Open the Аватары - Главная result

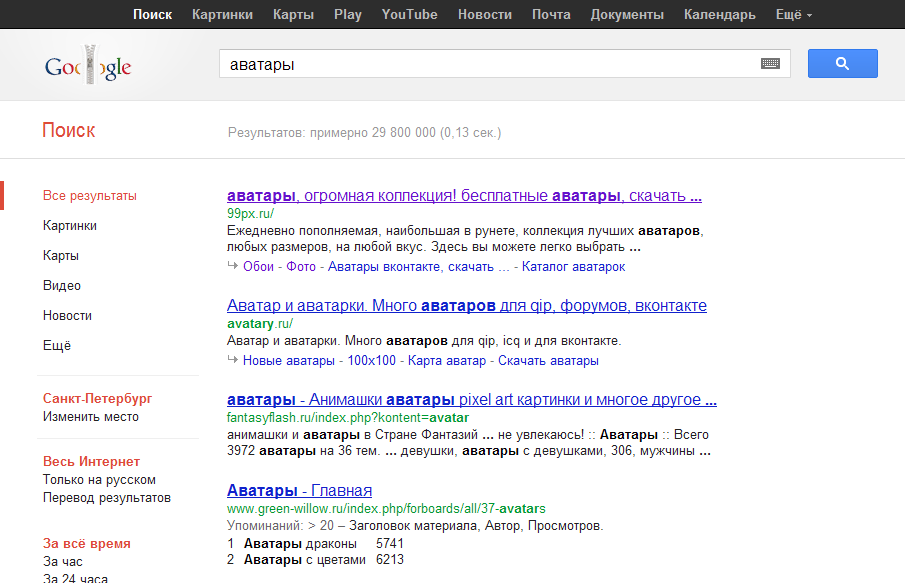click(299, 491)
